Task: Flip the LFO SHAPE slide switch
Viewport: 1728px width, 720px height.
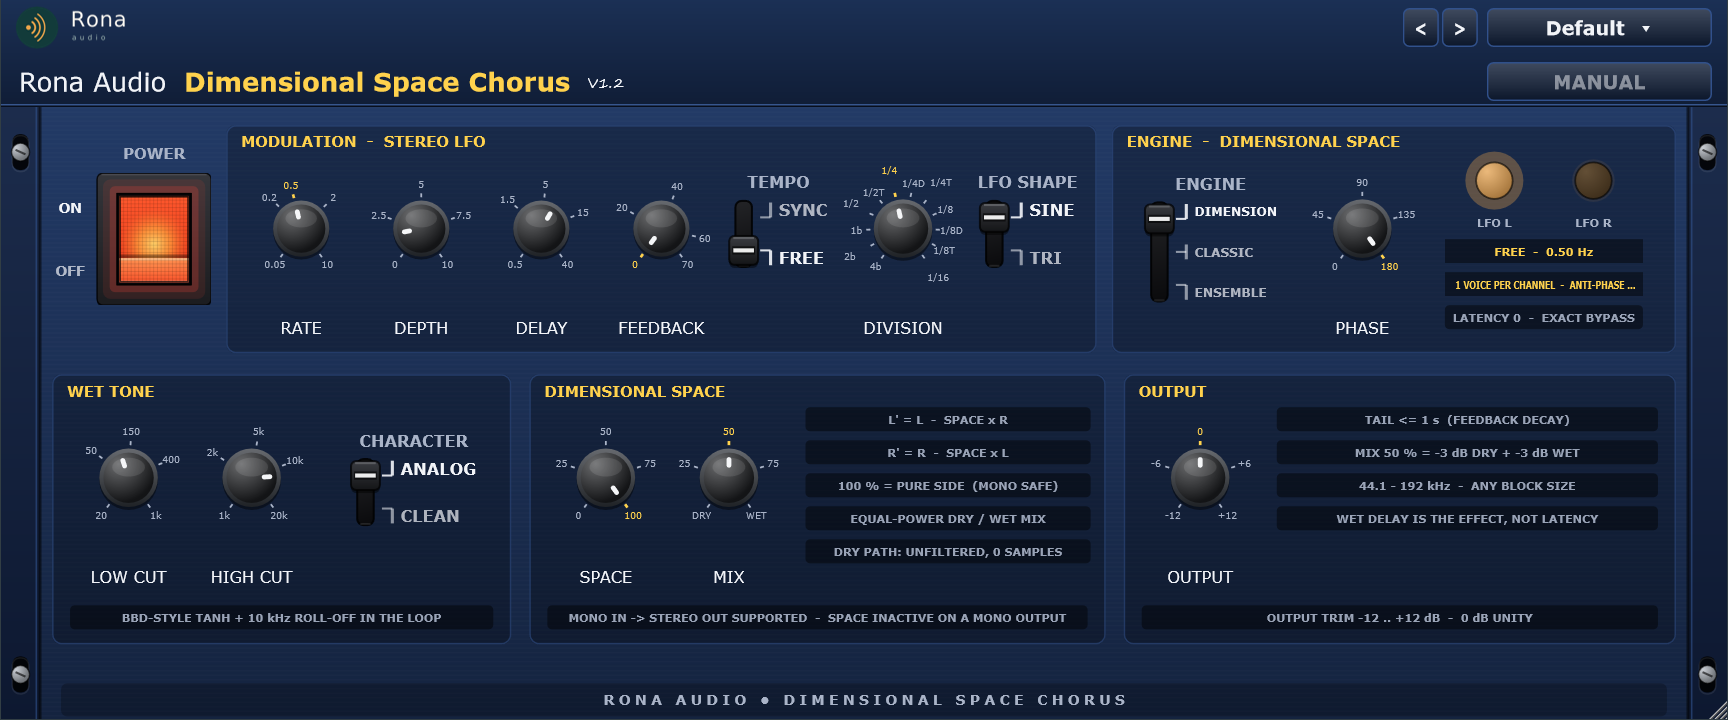Action: [x=994, y=233]
